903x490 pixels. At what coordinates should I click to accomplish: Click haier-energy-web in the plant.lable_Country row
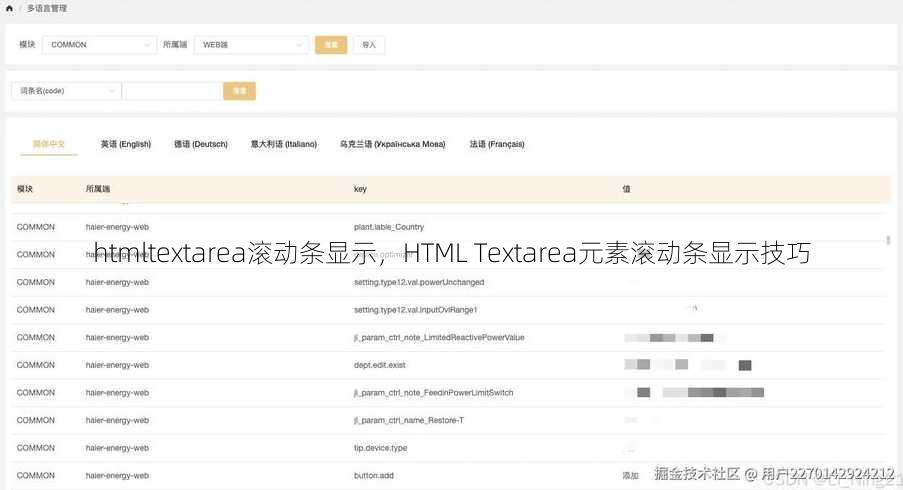click(117, 227)
